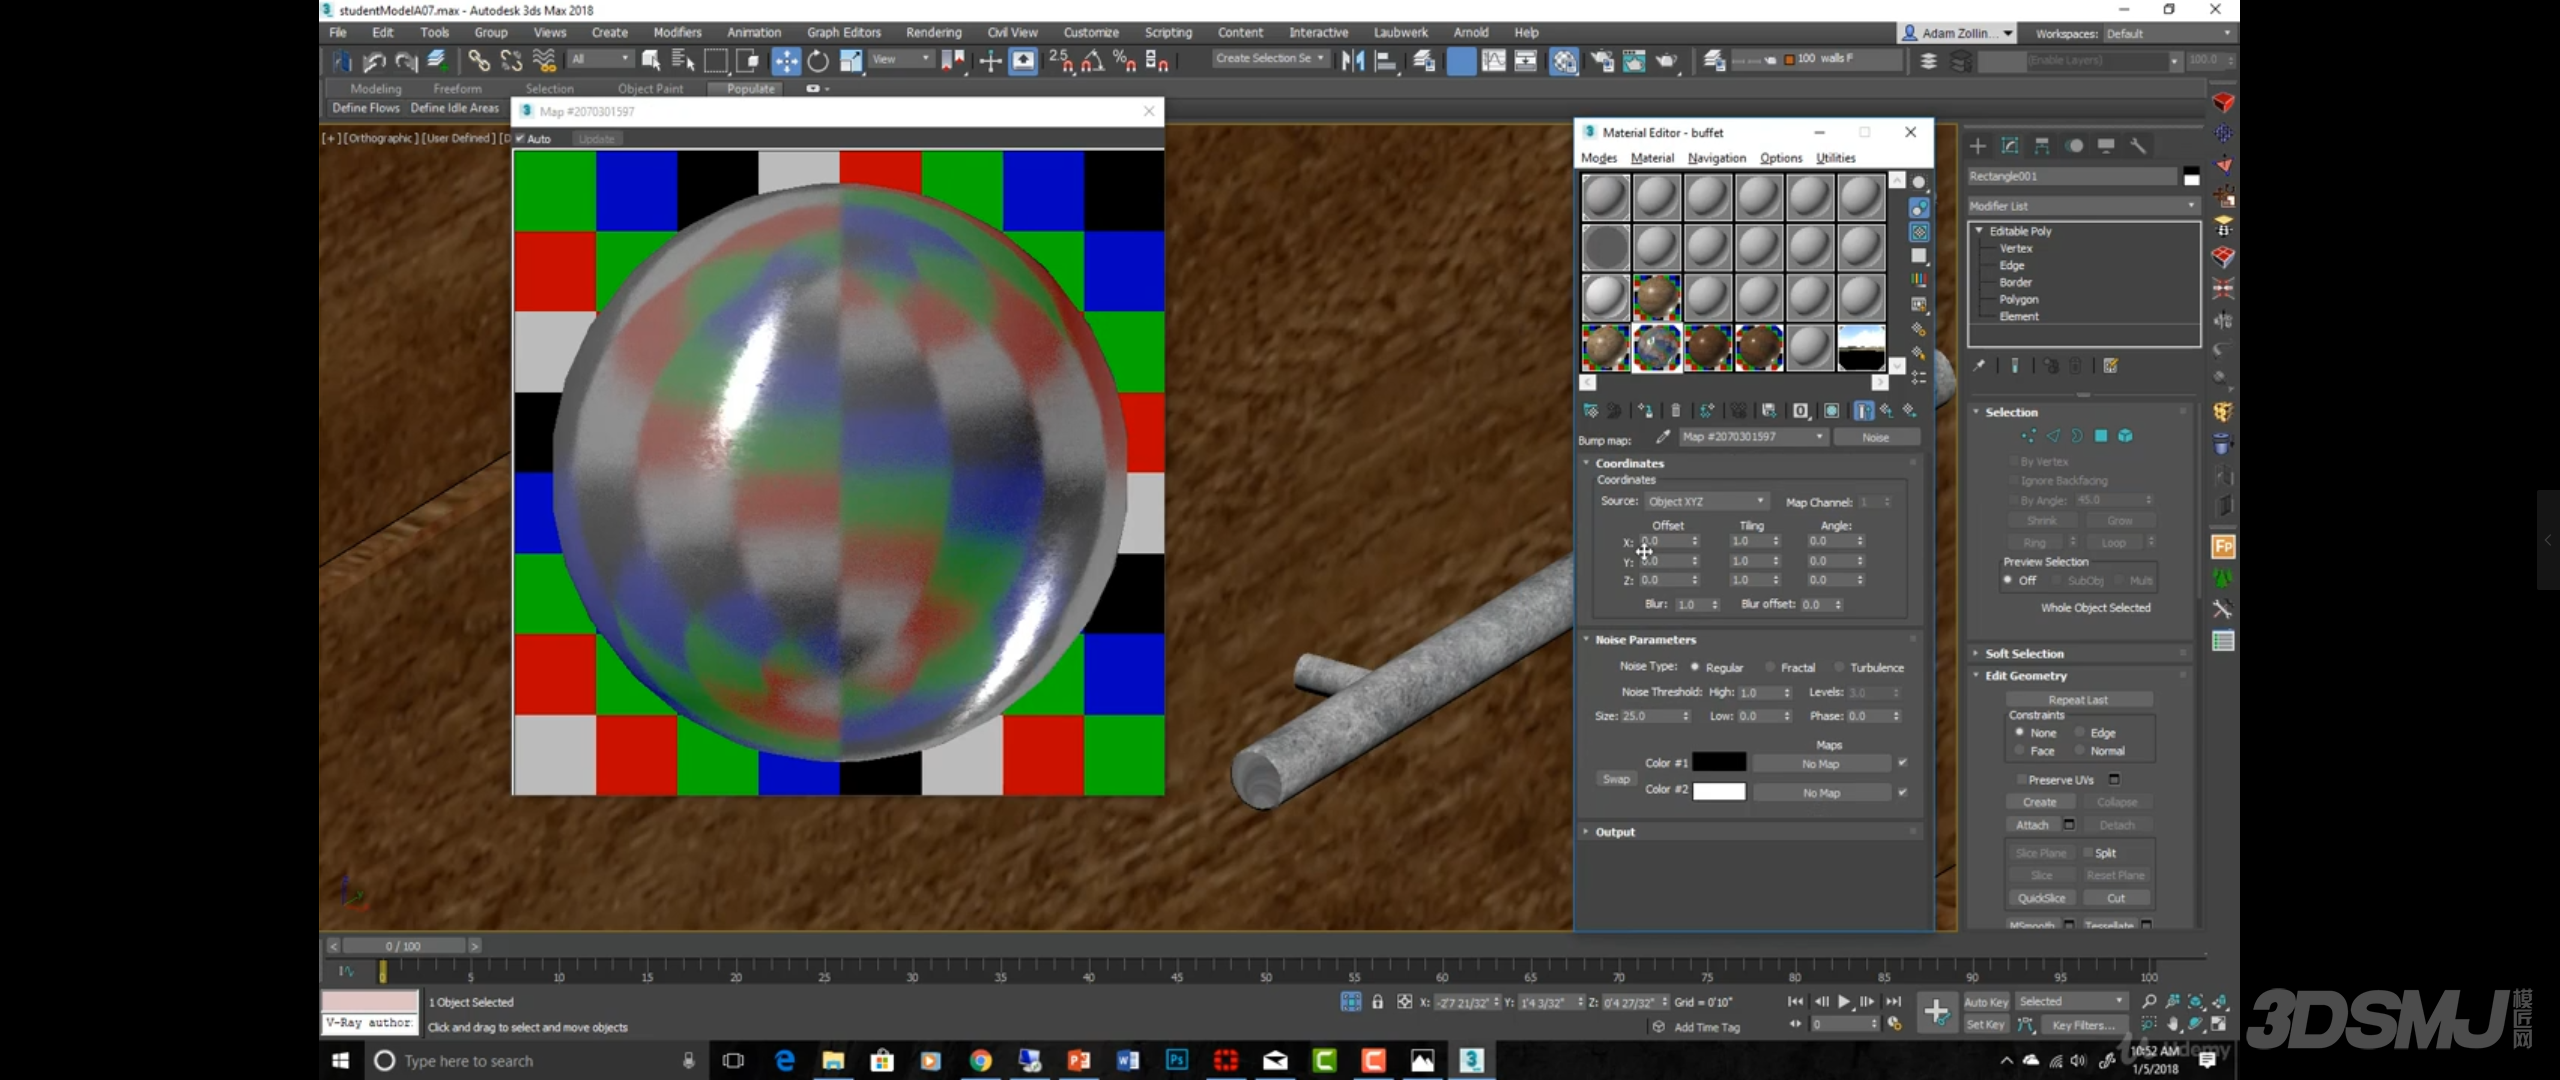The image size is (2560, 1080).
Task: Open the Color #1 black swatch
Action: point(1718,763)
